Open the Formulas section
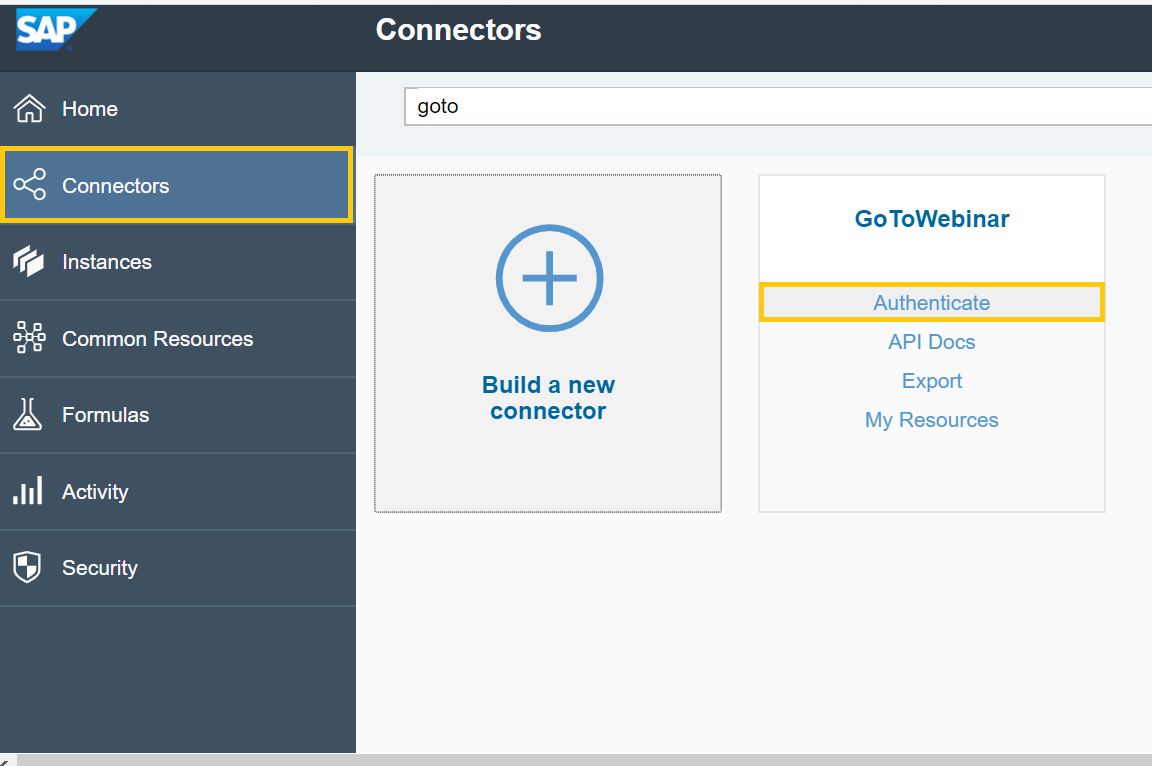Screen dimensions: 1152x766 tap(178, 415)
